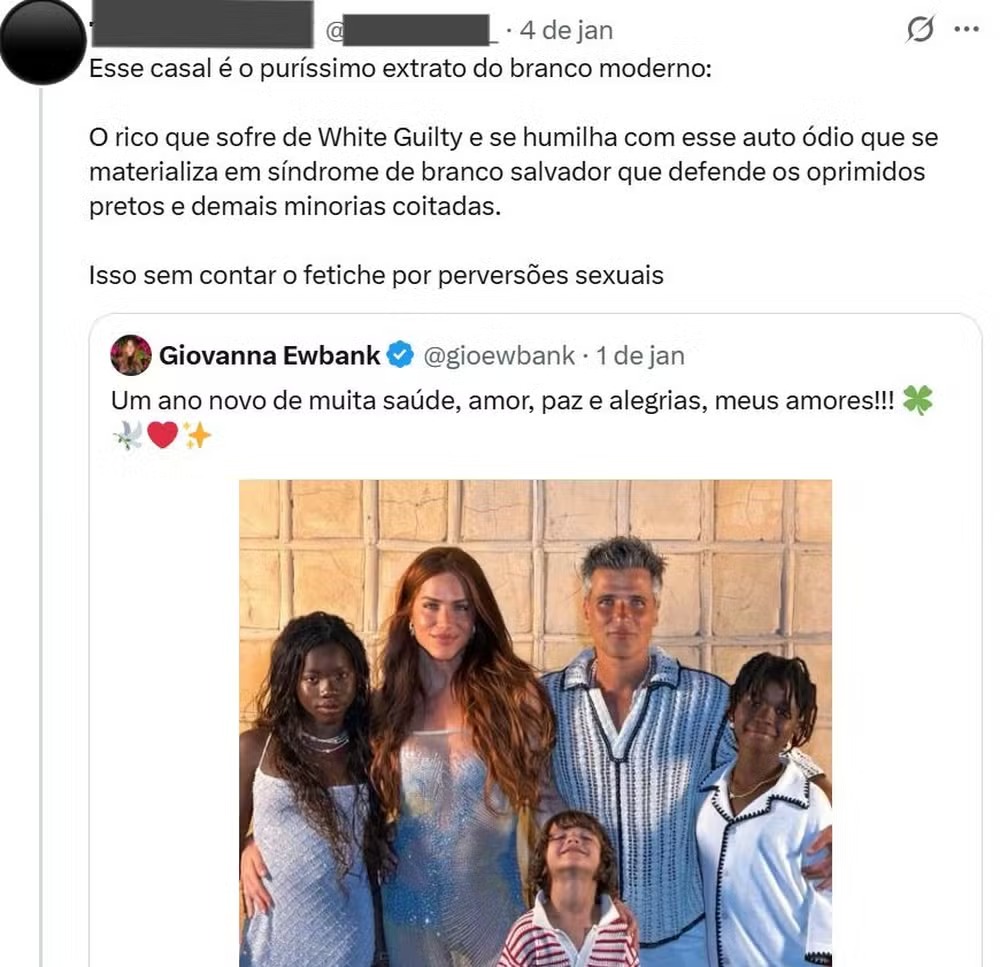Click Giovanna Ewbank's small profile picture
This screenshot has width=1000, height=967.
coord(131,355)
